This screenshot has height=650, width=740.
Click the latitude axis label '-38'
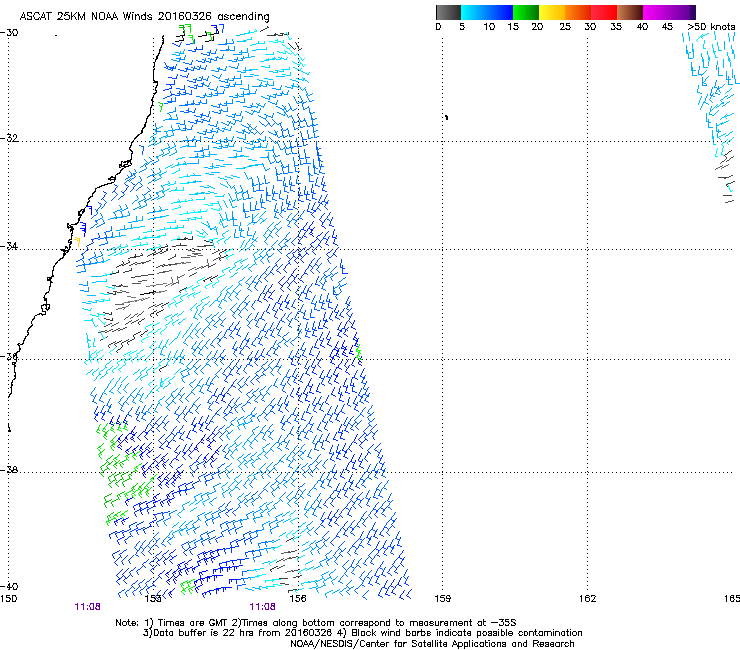[x=9, y=470]
